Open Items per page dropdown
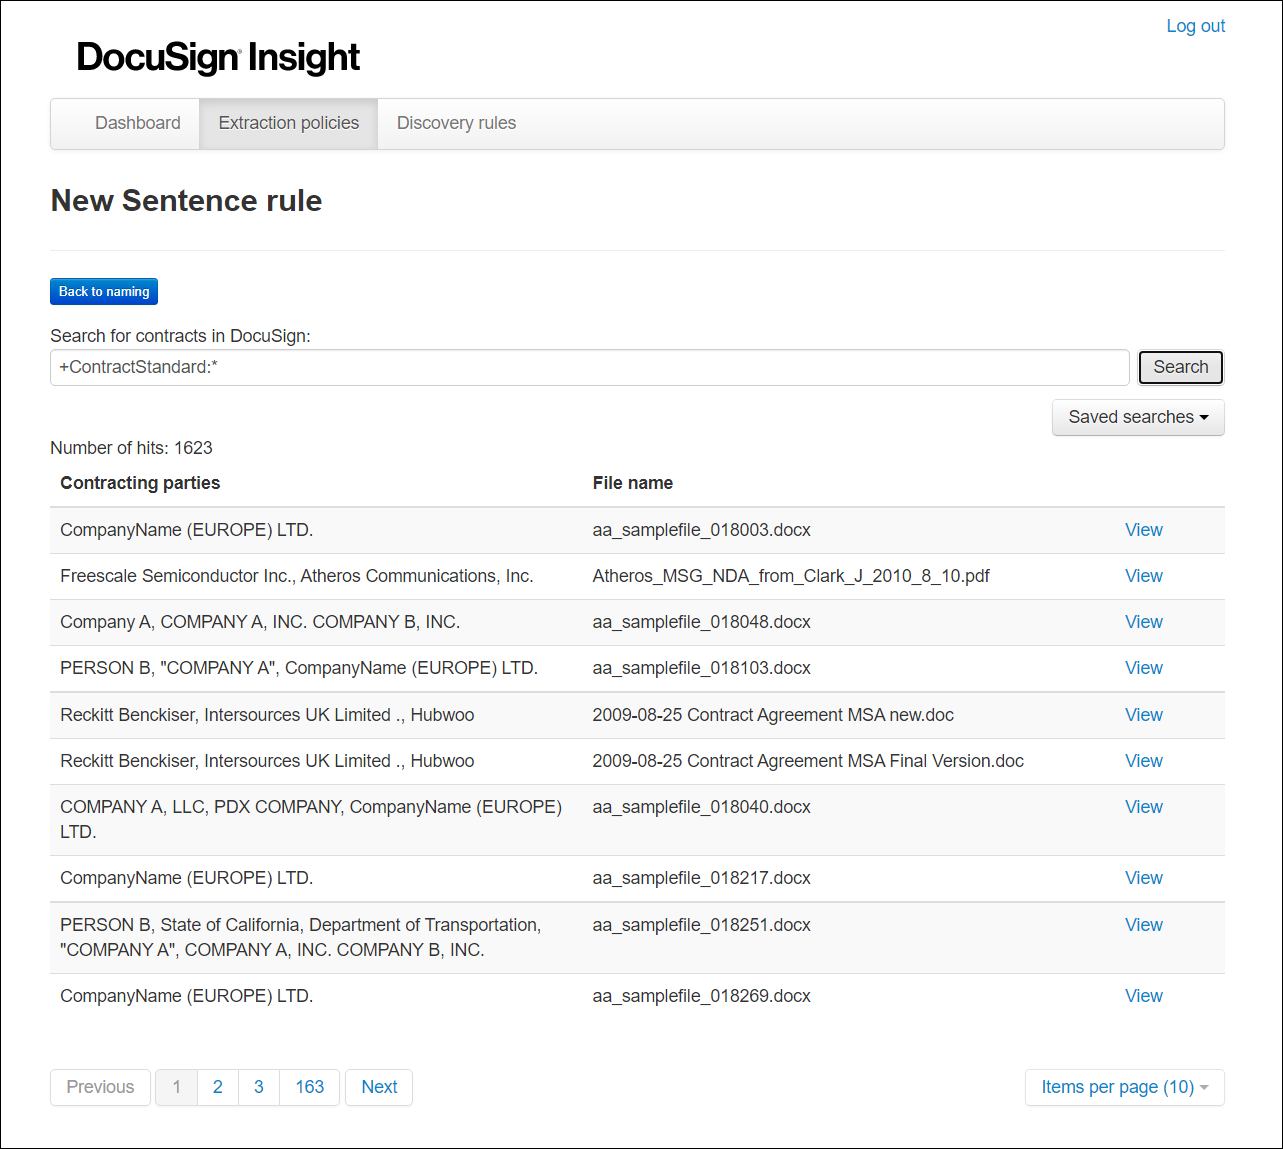The width and height of the screenshot is (1283, 1149). pos(1124,1087)
